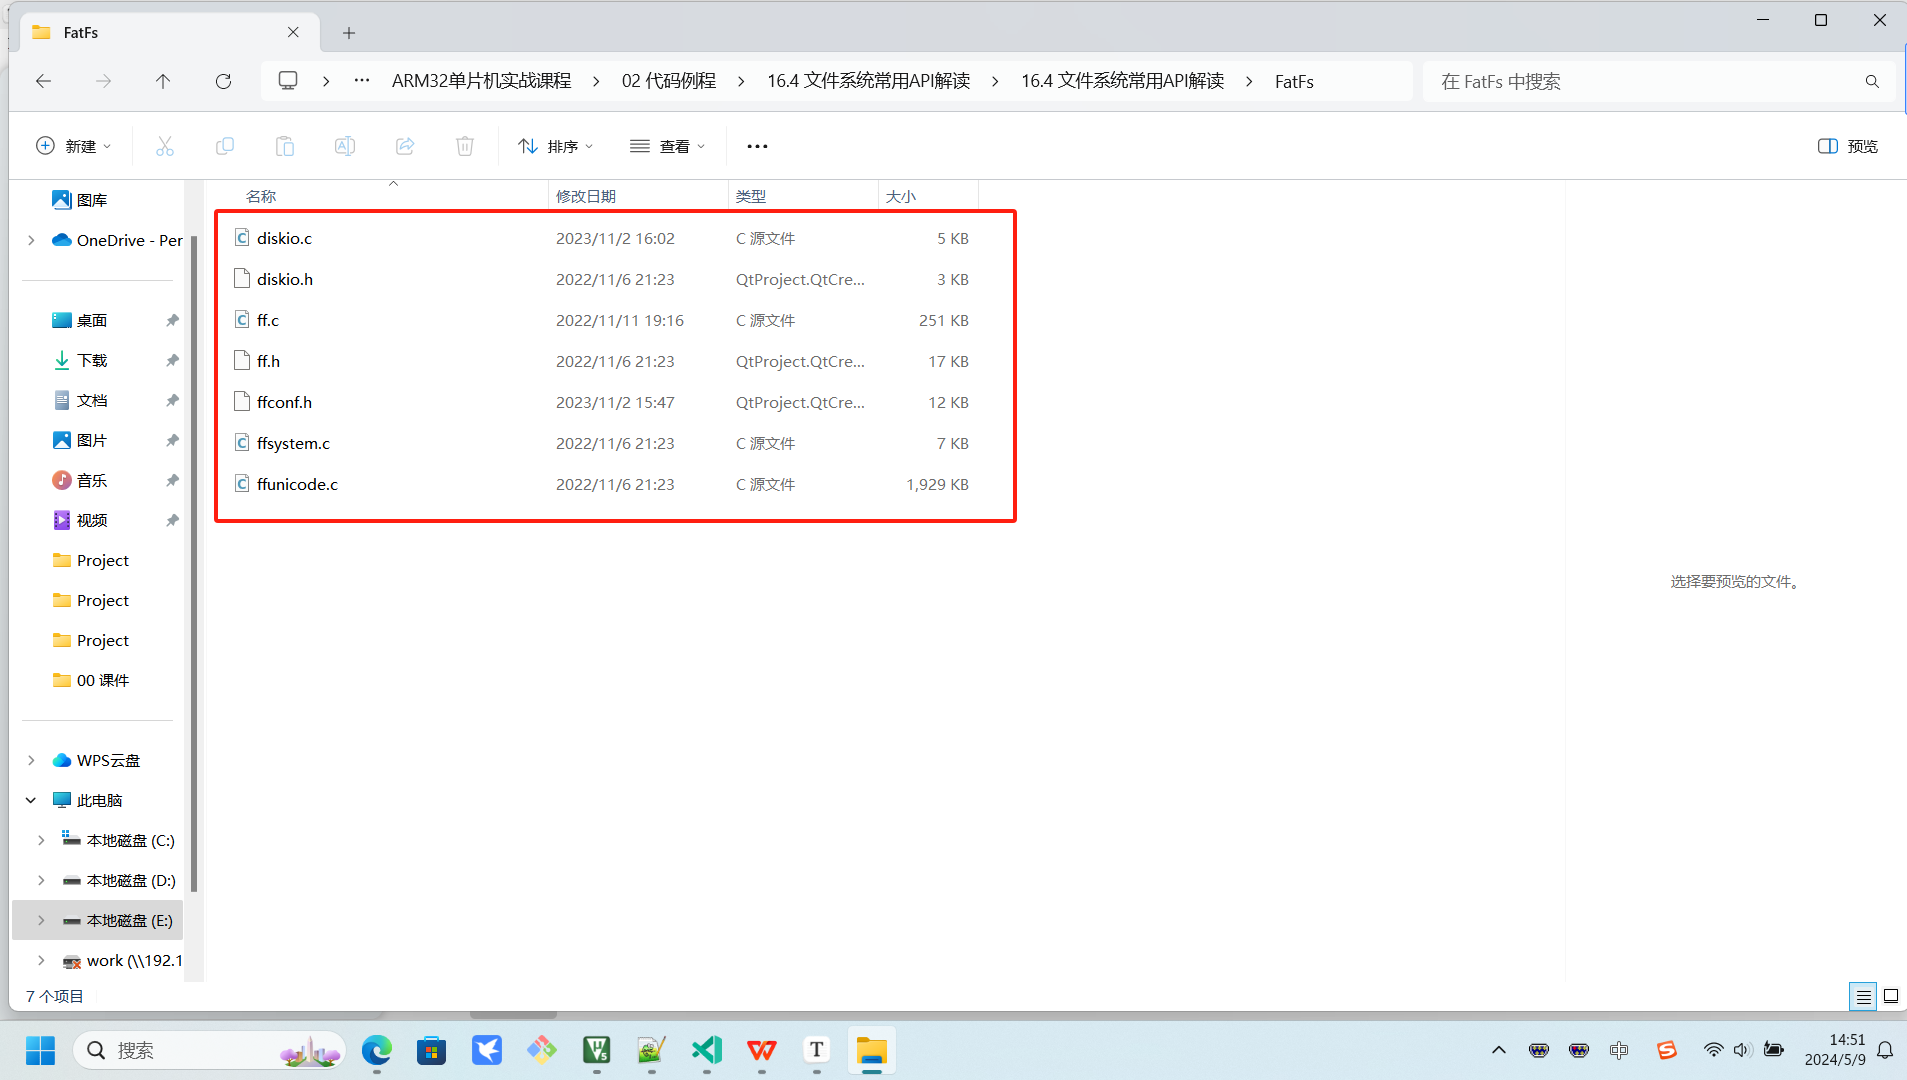Navigate to ARM32单片机实战课程 breadcrumb
The height and width of the screenshot is (1080, 1907).
point(481,81)
